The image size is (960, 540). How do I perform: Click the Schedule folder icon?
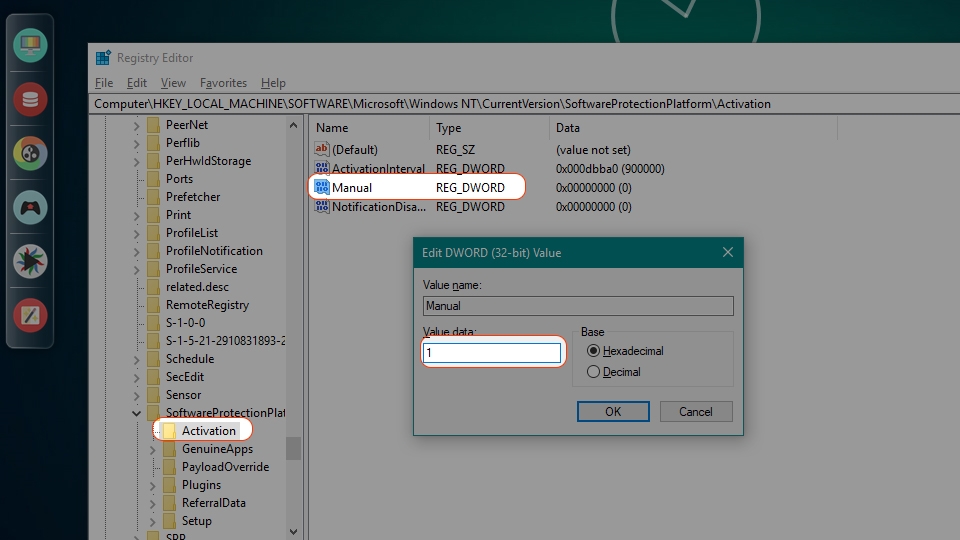coord(153,359)
